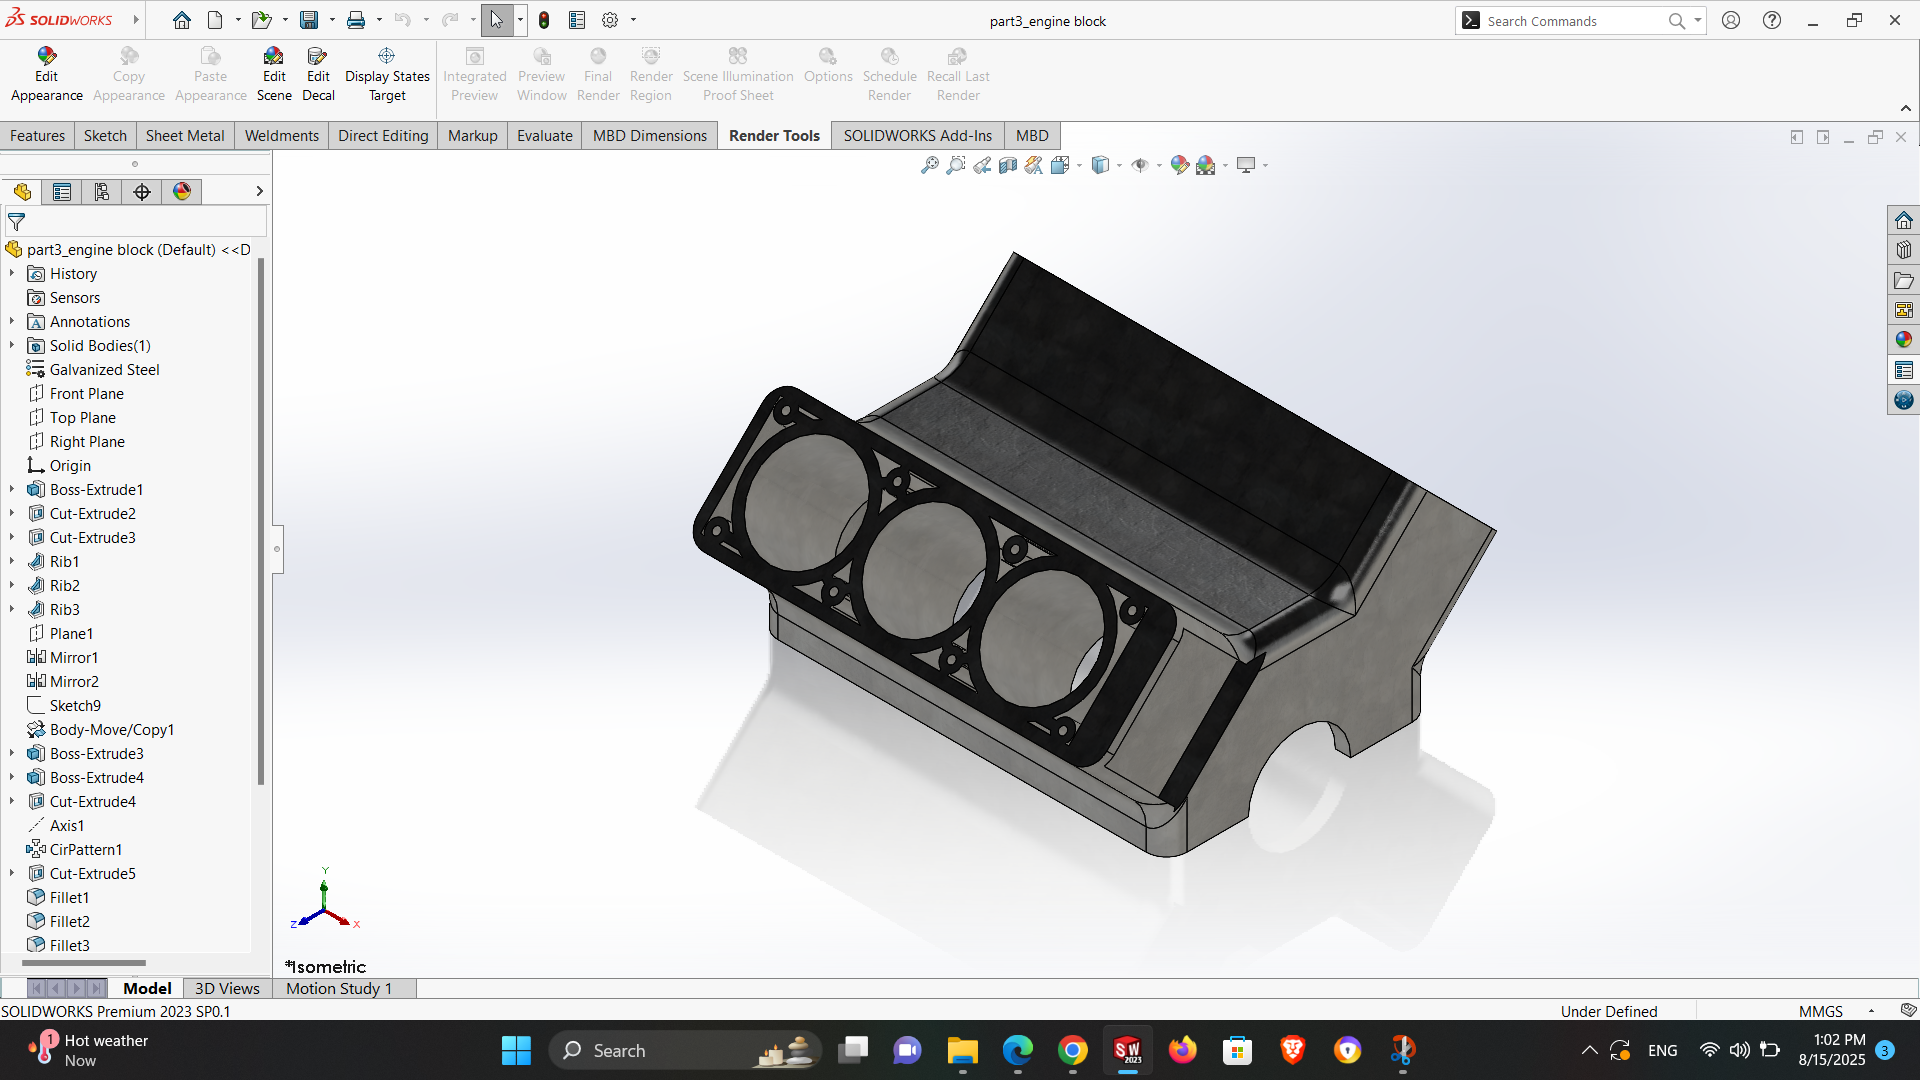Switch to the Evaluate tab
Viewport: 1920px width, 1080px height.
[544, 135]
